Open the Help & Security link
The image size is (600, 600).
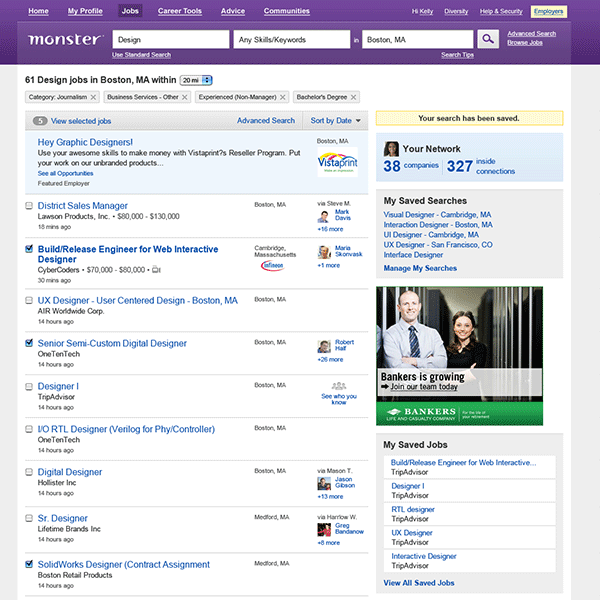[x=501, y=11]
